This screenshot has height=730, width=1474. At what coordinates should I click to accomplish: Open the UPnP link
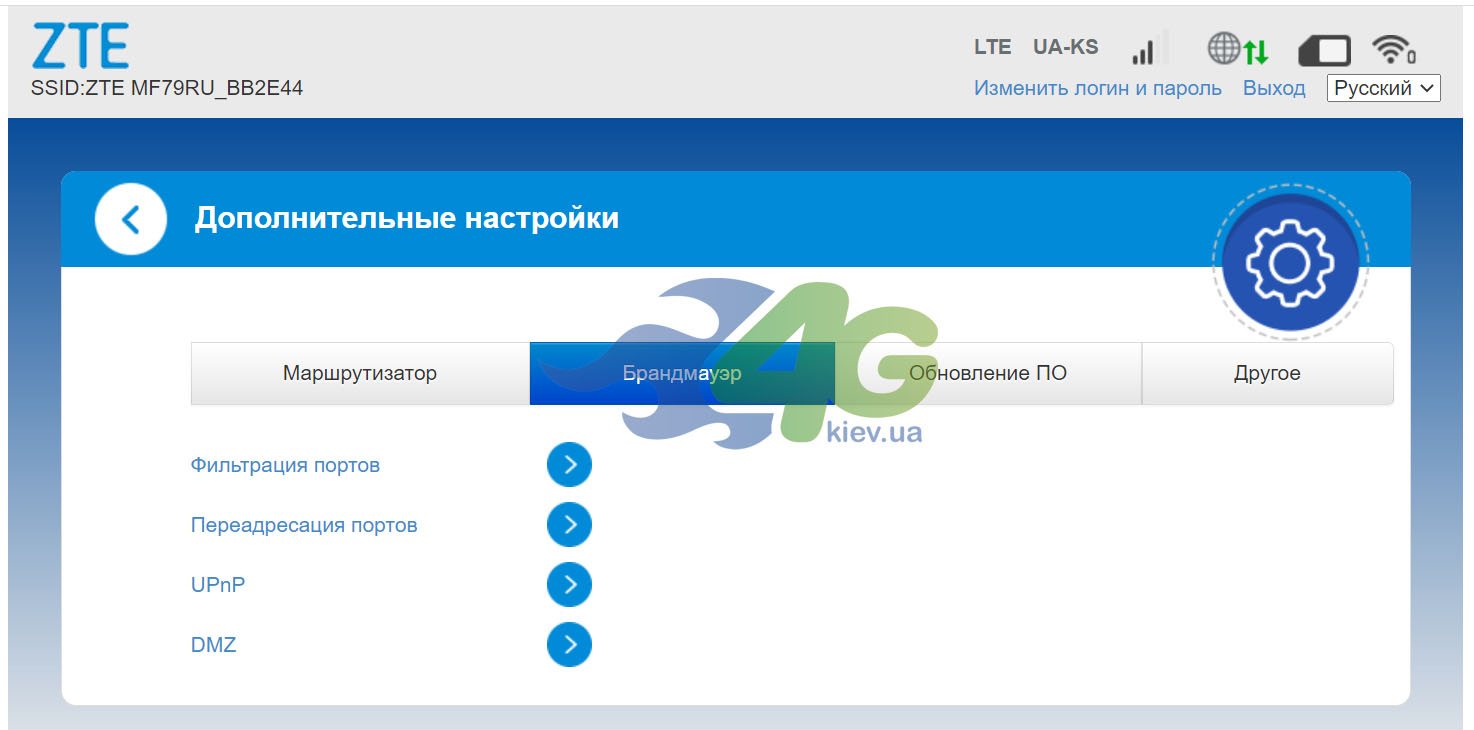[218, 585]
